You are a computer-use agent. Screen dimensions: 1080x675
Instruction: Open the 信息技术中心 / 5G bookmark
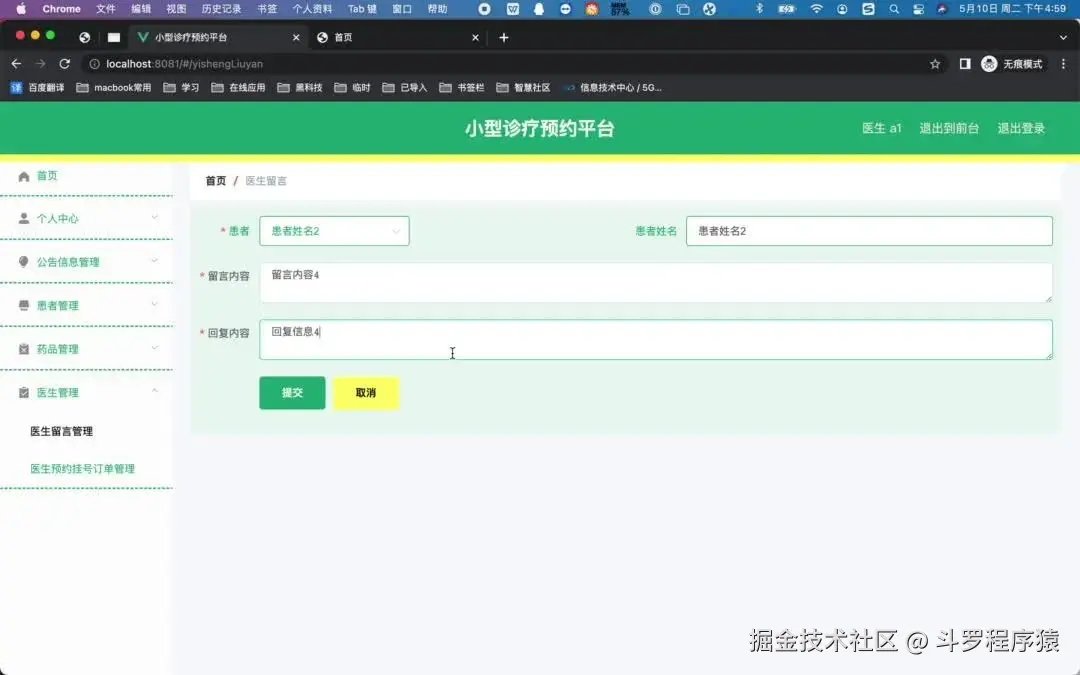pos(612,87)
